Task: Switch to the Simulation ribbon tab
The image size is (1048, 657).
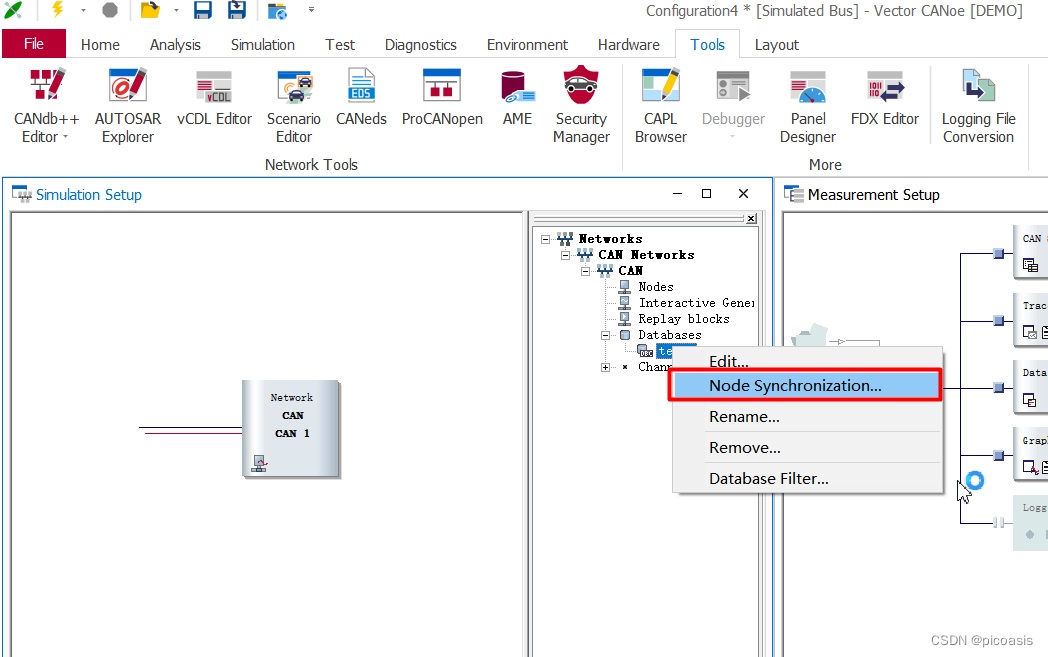Action: 263,45
